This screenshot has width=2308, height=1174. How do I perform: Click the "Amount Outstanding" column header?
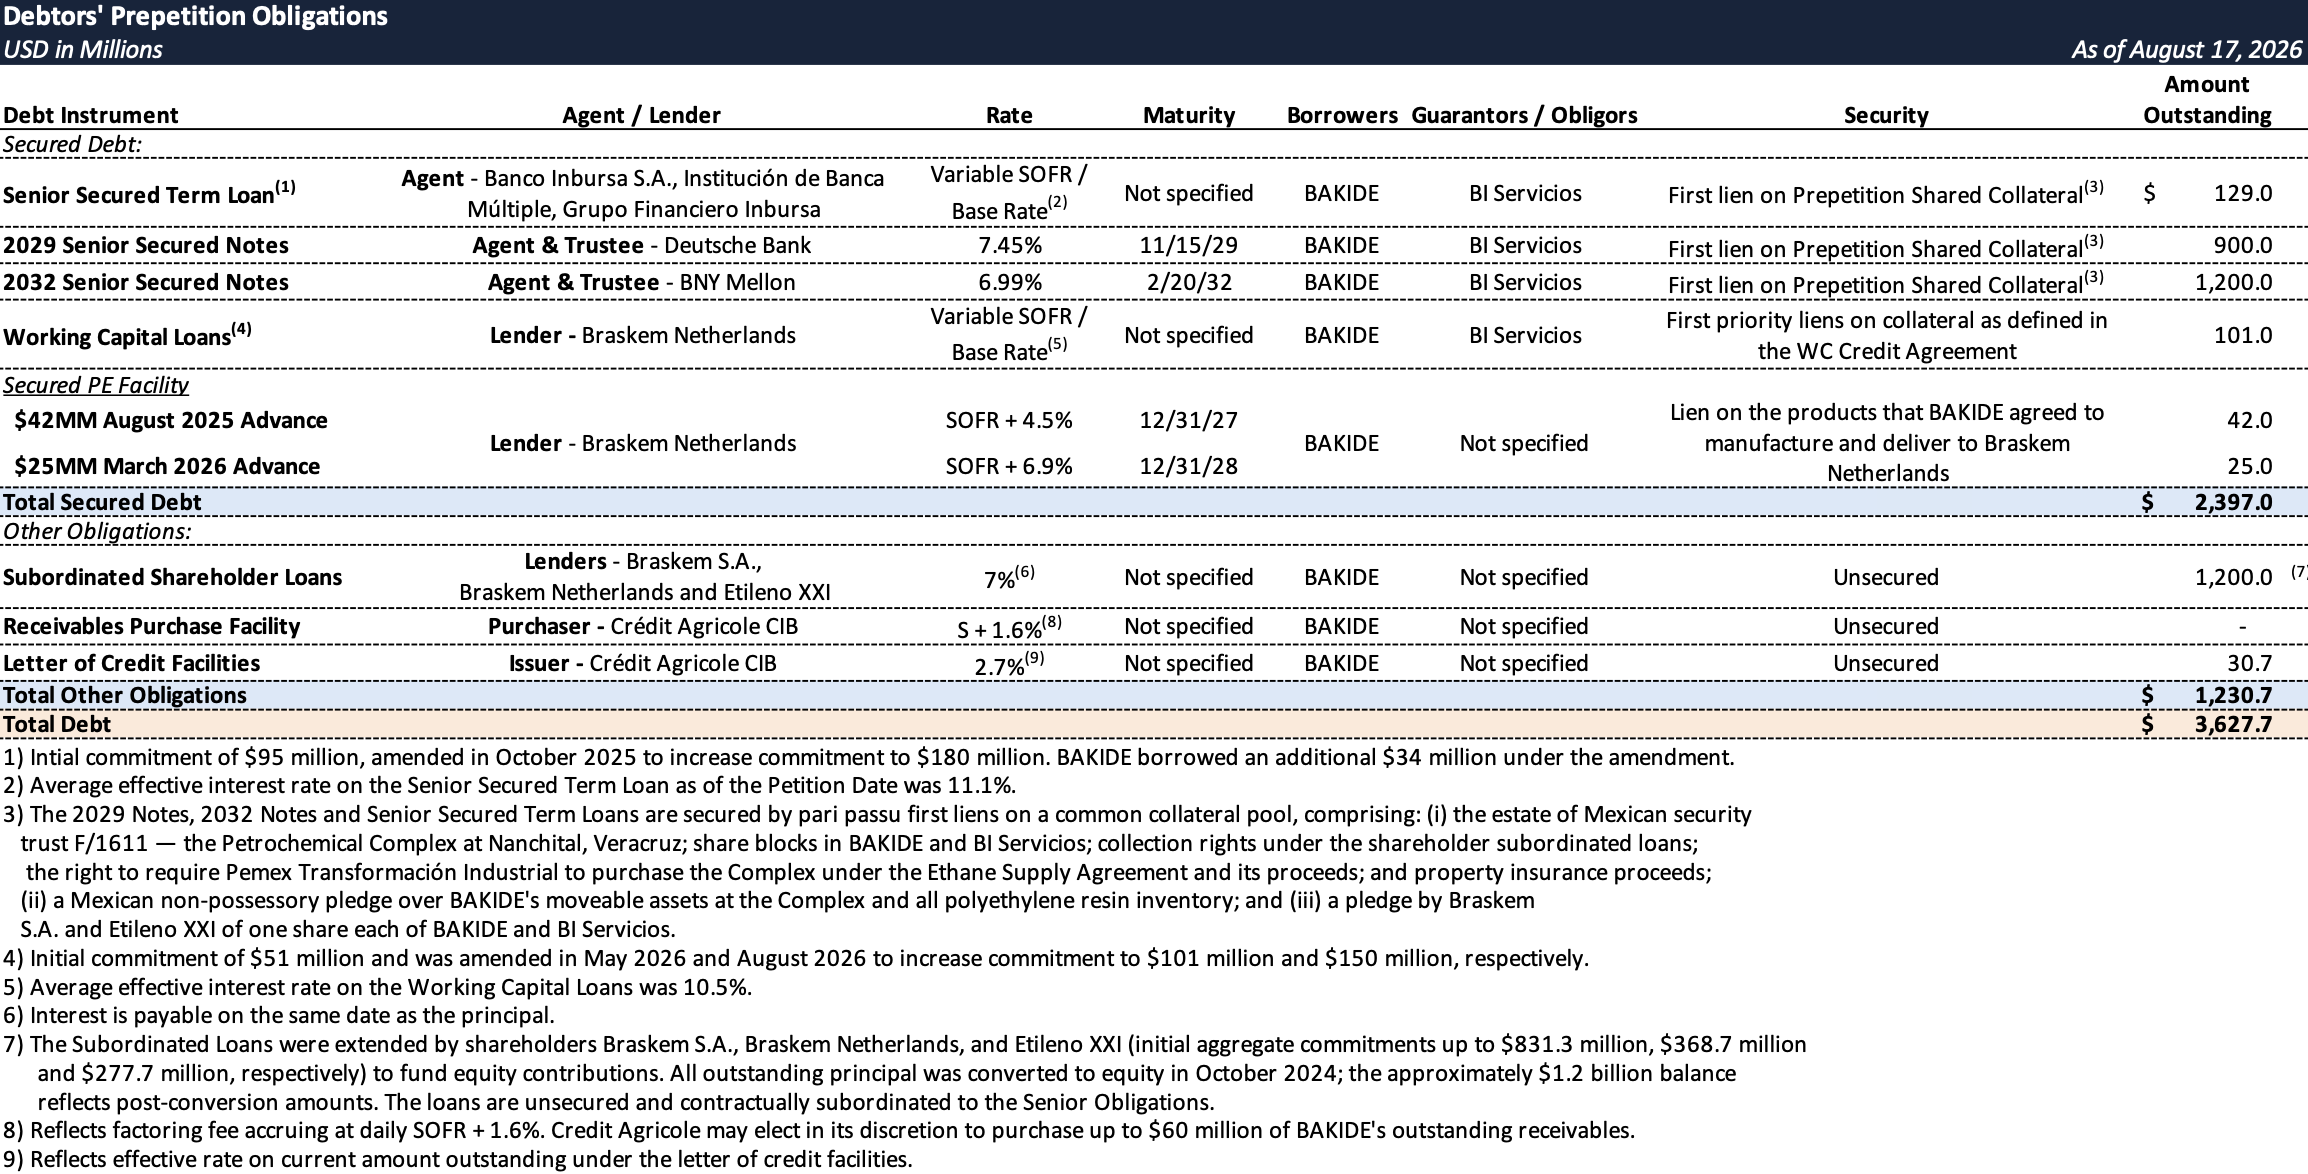2207,100
